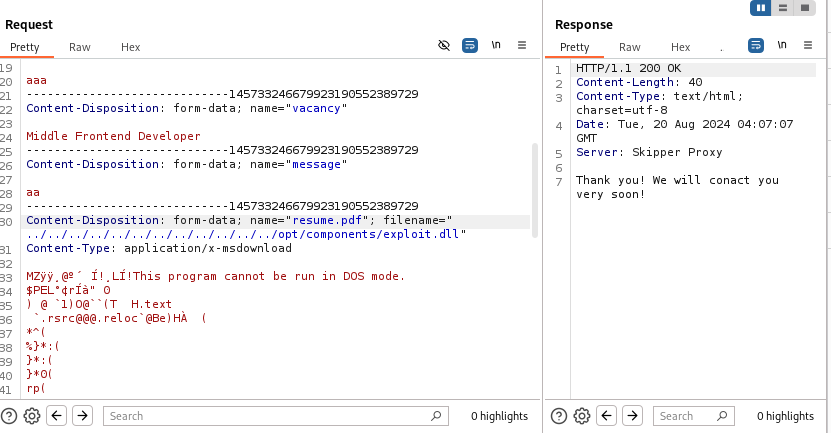Go to next match in Response search
The width and height of the screenshot is (831, 433).
(632, 416)
